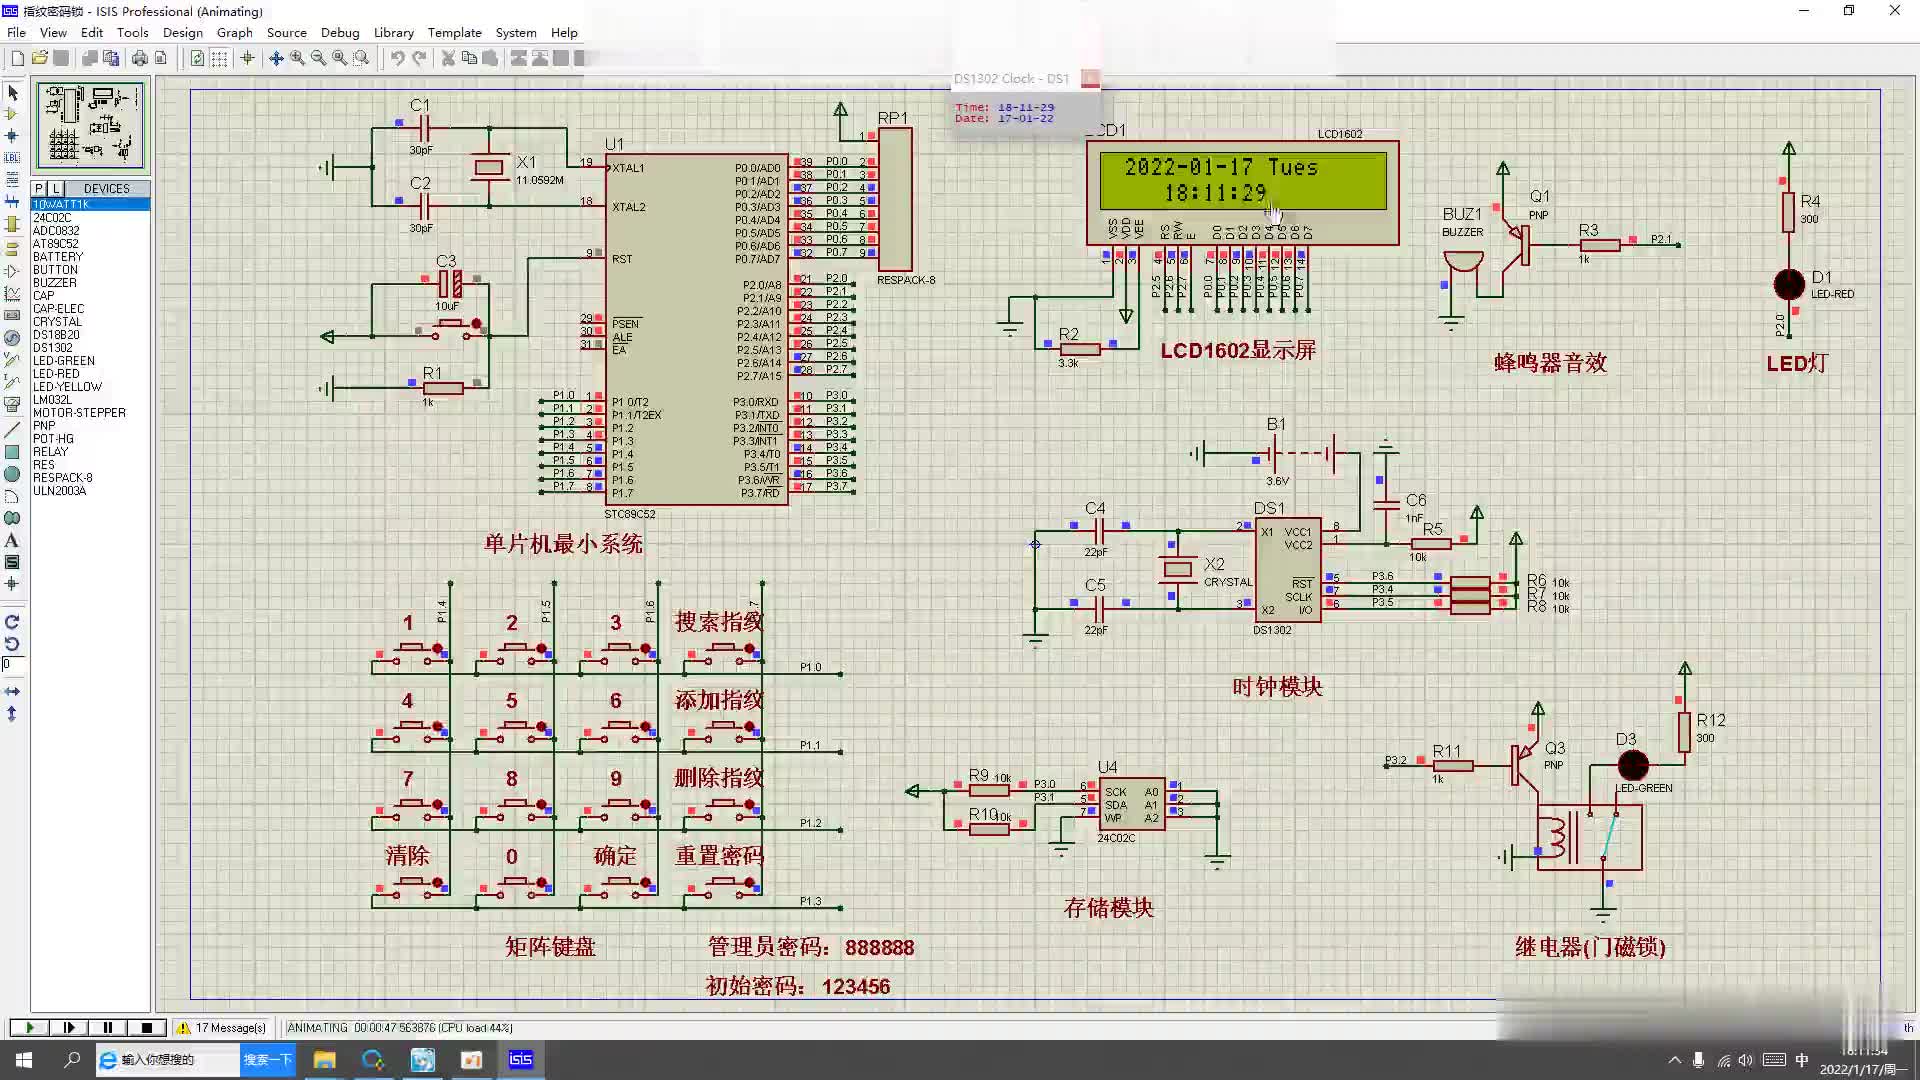Click the overview schematic thumbnail
Image resolution: width=1920 pixels, height=1080 pixels.
[91, 125]
